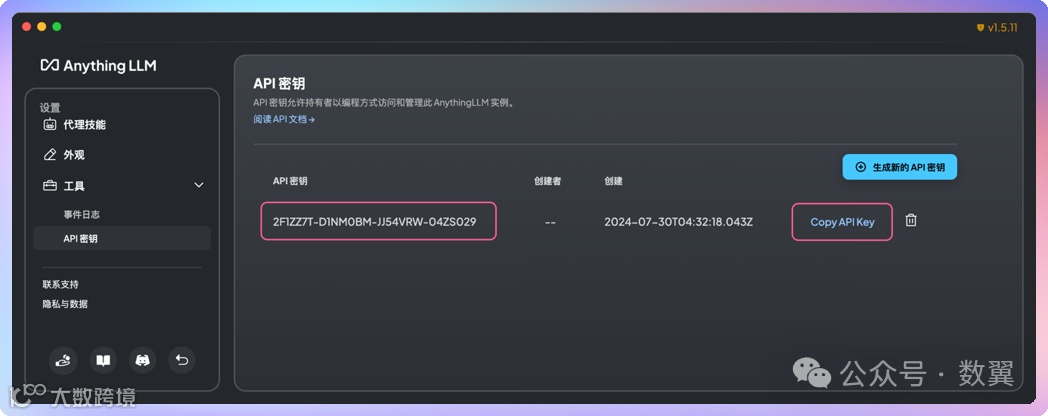The height and width of the screenshot is (416, 1048).
Task: Click the green maximize window button
Action: pos(57,27)
